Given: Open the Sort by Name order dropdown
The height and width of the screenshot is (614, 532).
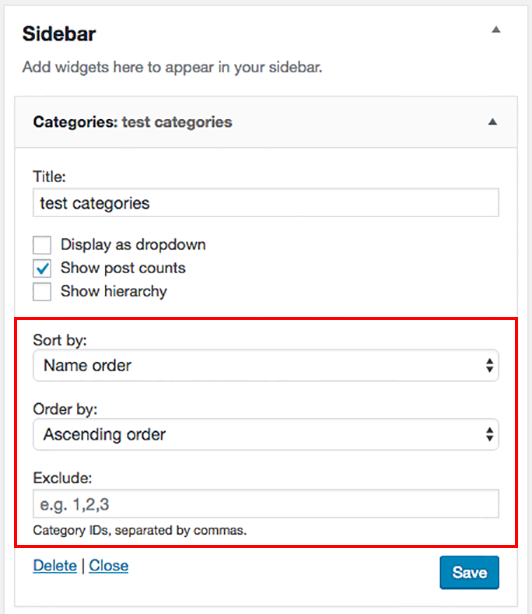Looking at the screenshot, I should point(266,365).
